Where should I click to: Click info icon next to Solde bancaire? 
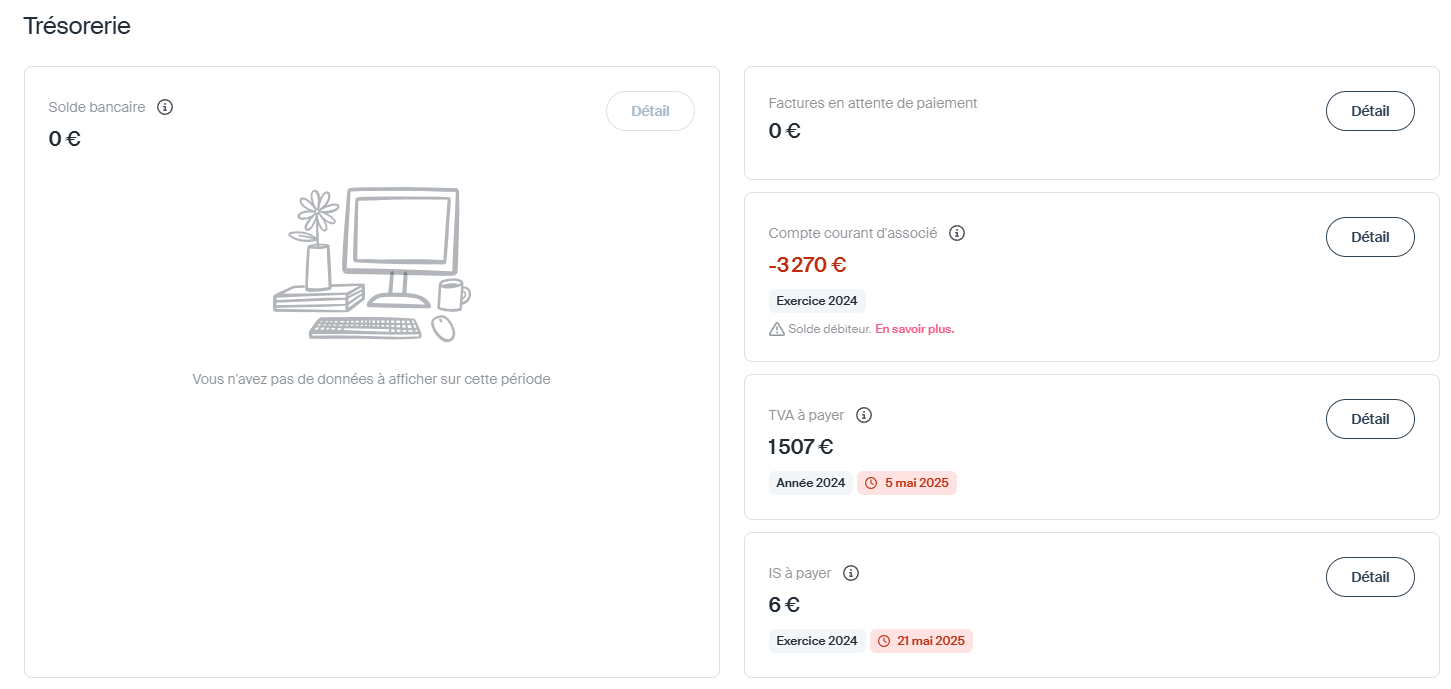point(166,107)
